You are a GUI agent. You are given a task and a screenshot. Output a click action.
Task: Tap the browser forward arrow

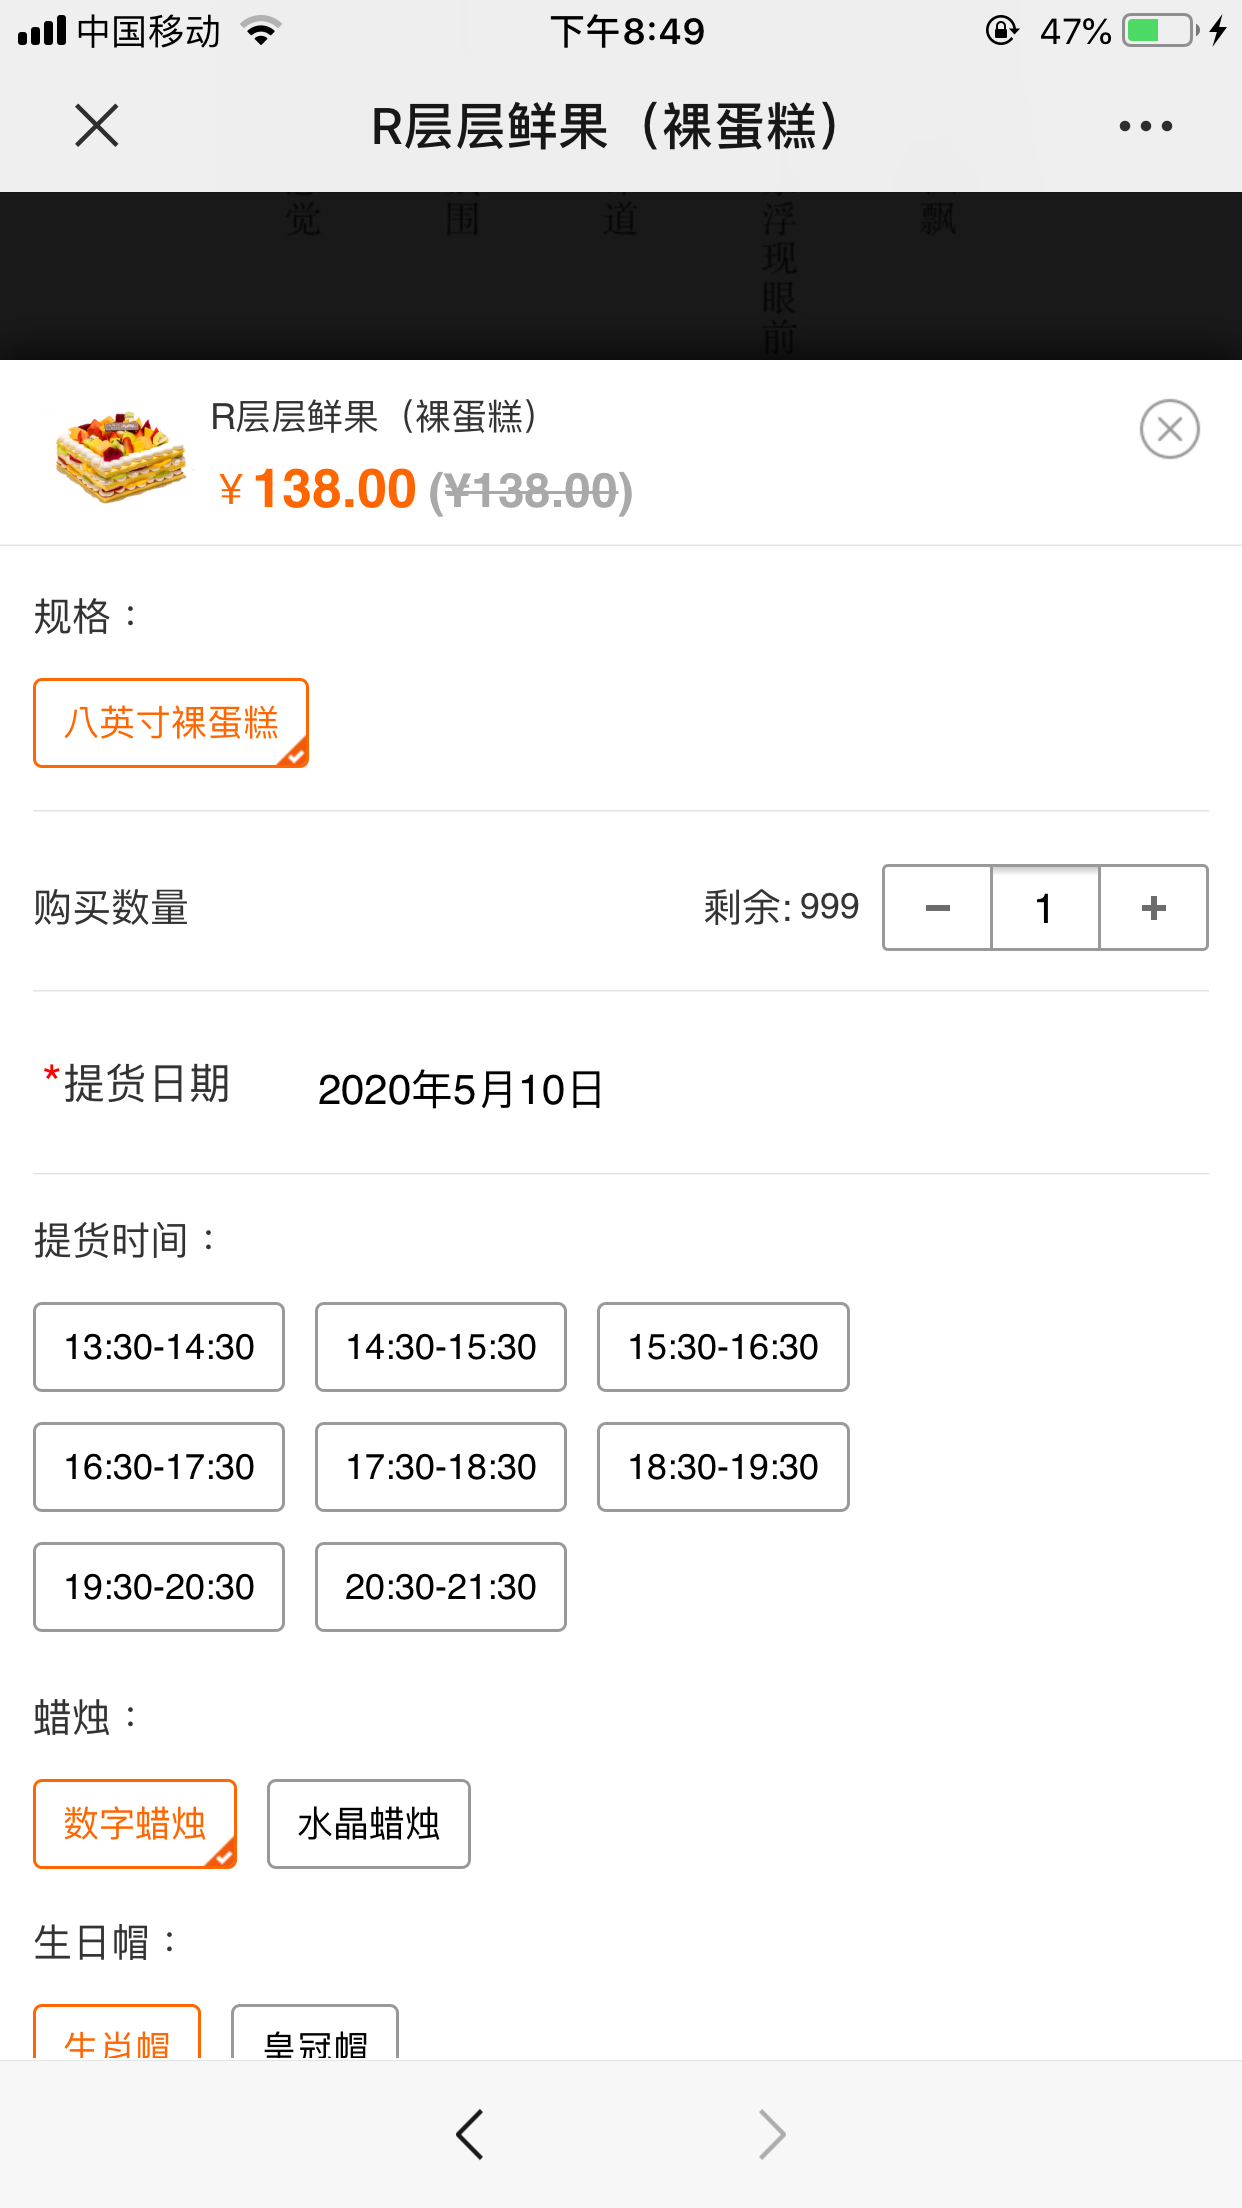[772, 2135]
